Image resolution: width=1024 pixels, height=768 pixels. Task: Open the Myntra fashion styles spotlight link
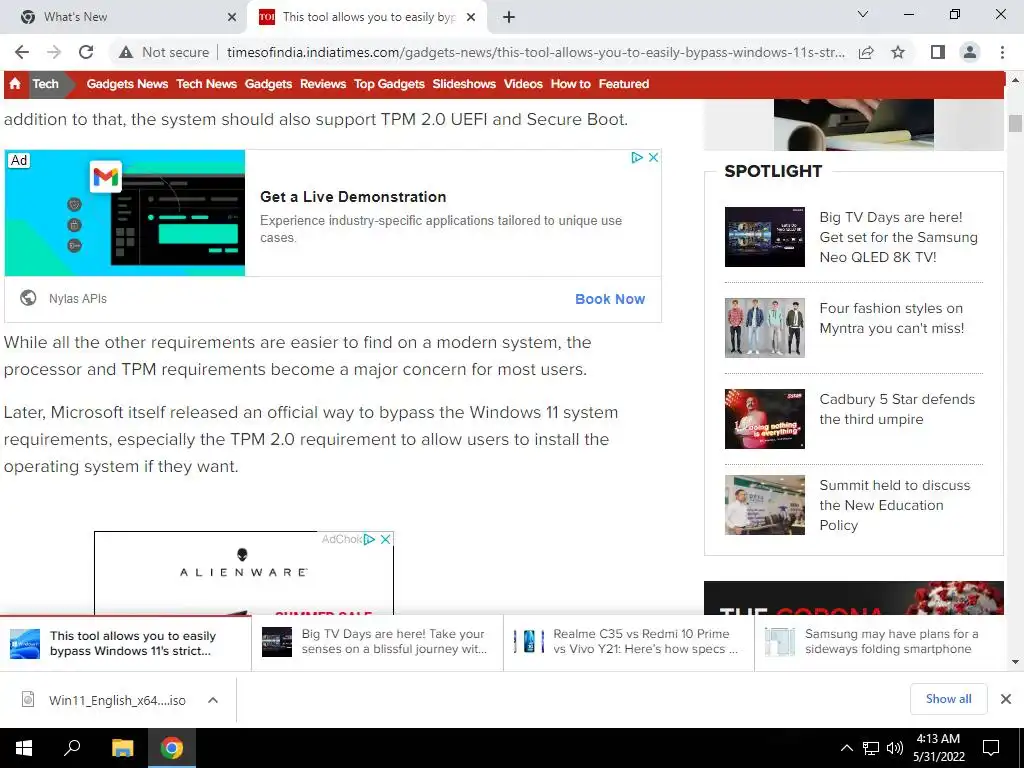pyautogui.click(x=891, y=318)
